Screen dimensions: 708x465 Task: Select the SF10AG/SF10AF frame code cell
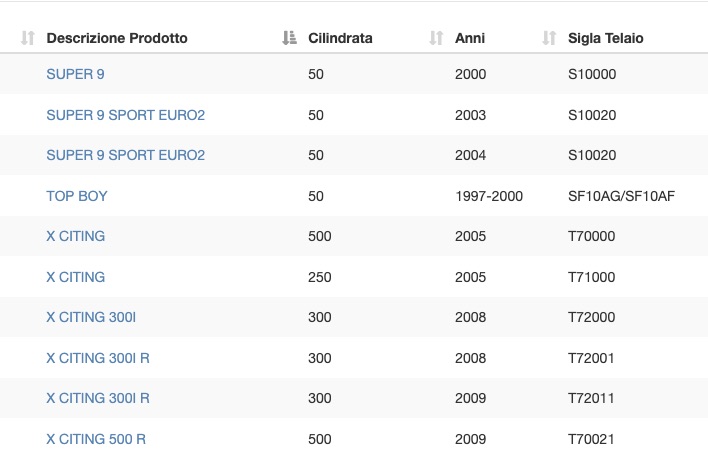[x=621, y=196]
